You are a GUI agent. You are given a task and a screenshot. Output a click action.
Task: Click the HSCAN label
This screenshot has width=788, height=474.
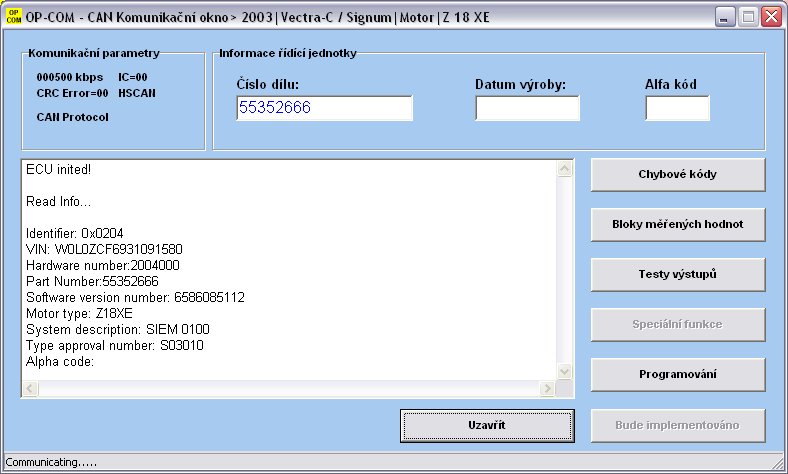(x=137, y=93)
